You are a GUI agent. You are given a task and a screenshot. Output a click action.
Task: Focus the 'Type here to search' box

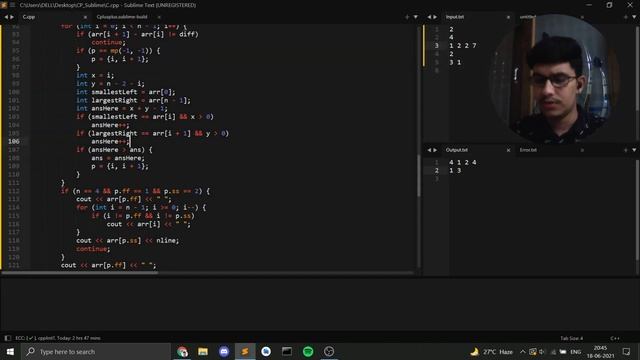[96, 351]
